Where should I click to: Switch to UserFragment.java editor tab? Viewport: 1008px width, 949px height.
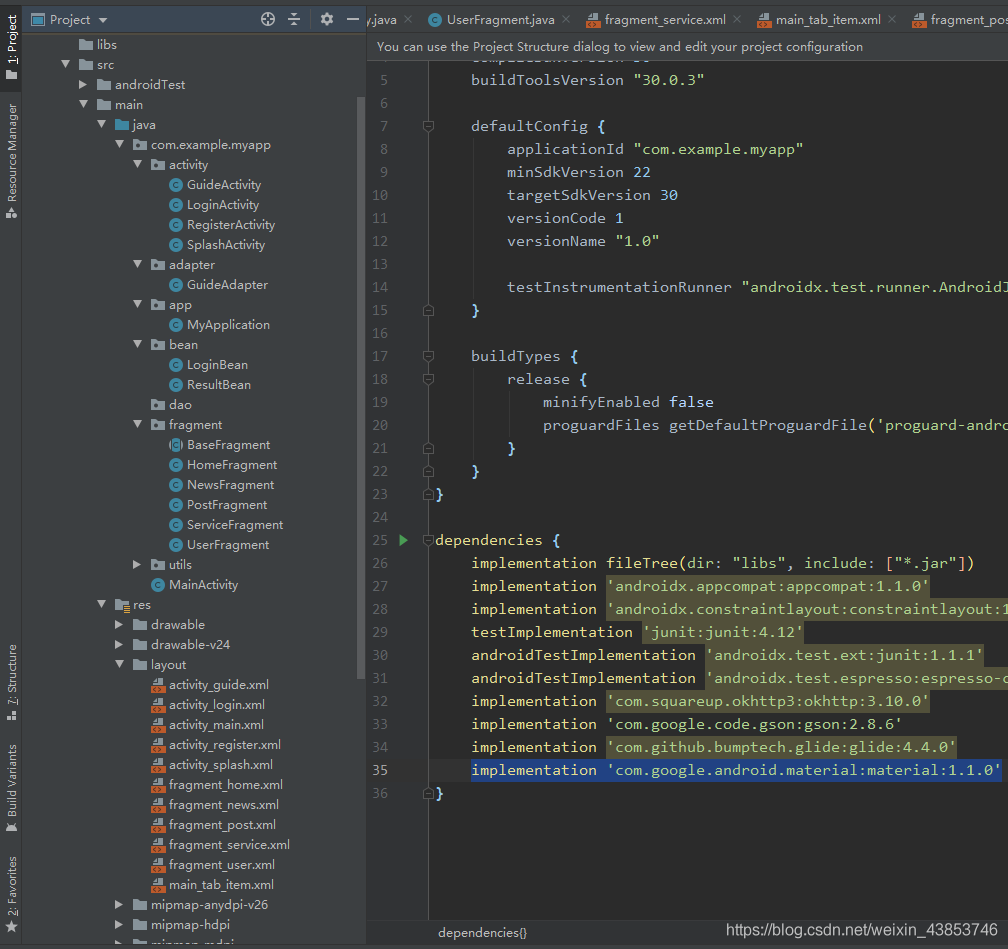(500, 20)
